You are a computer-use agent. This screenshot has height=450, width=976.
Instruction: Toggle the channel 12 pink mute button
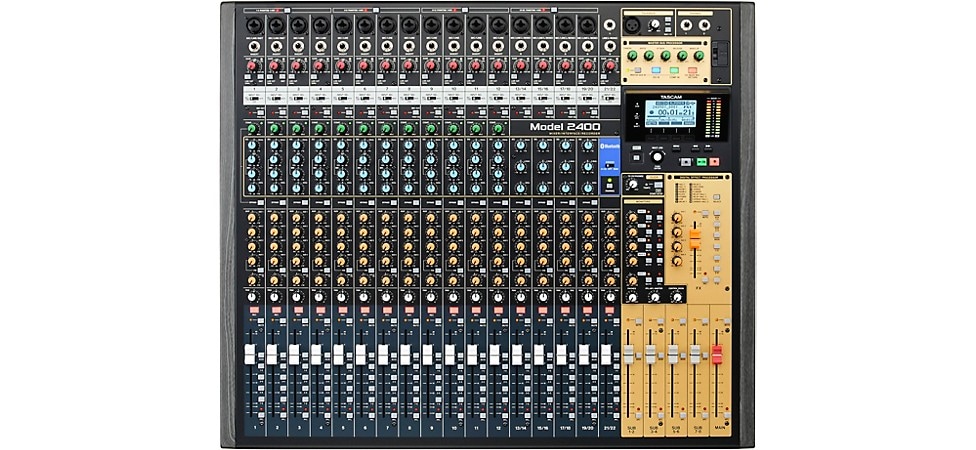point(498,310)
